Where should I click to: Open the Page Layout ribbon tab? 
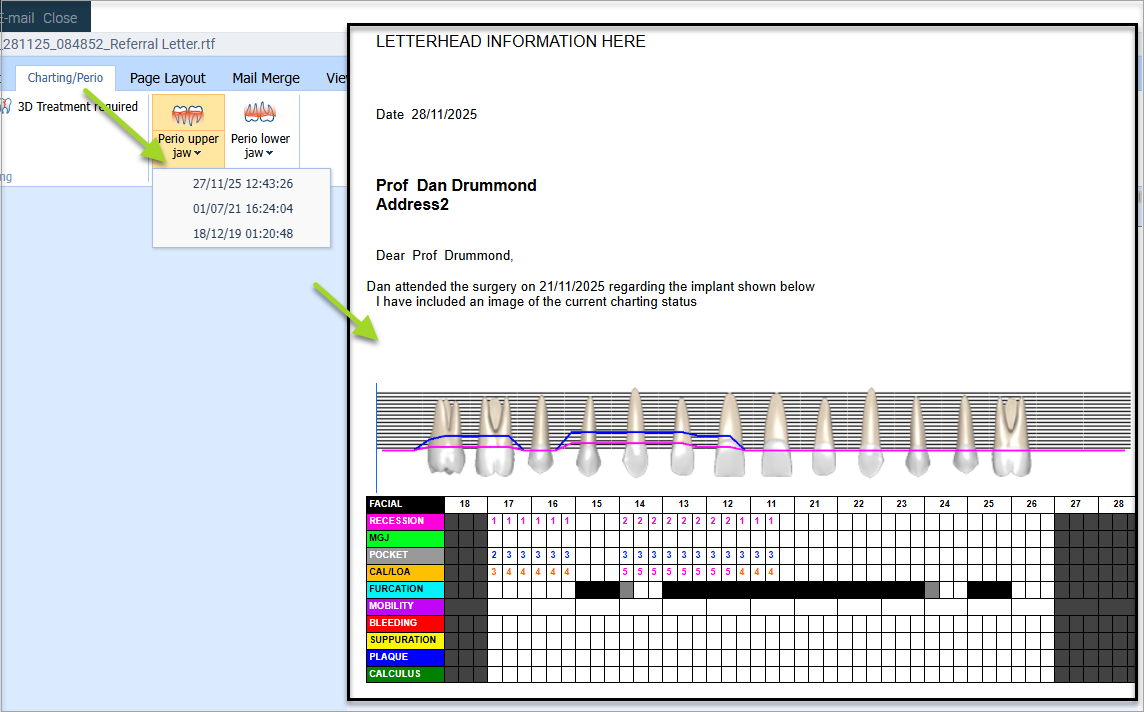pyautogui.click(x=167, y=78)
